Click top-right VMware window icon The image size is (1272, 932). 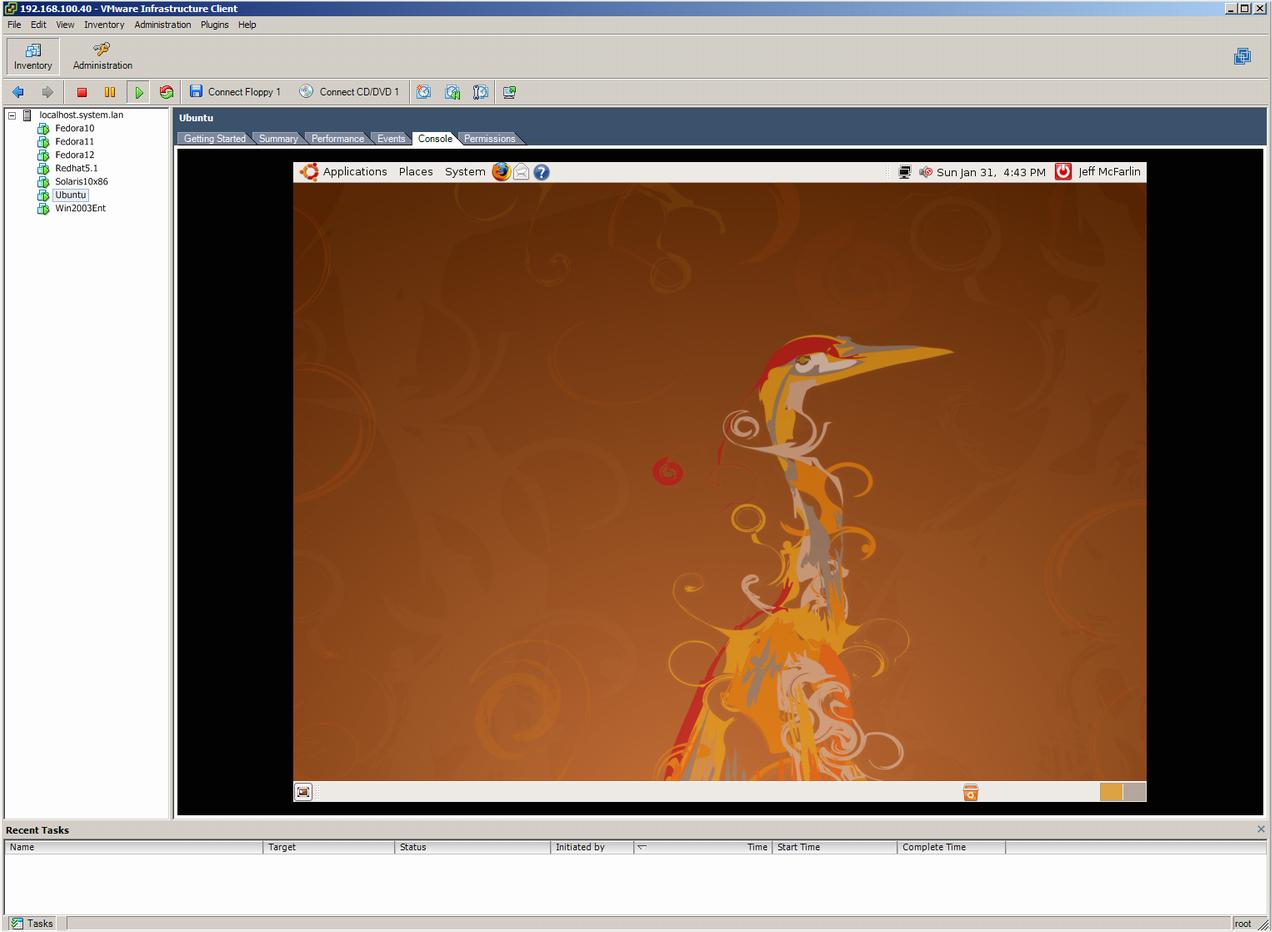tap(1242, 56)
